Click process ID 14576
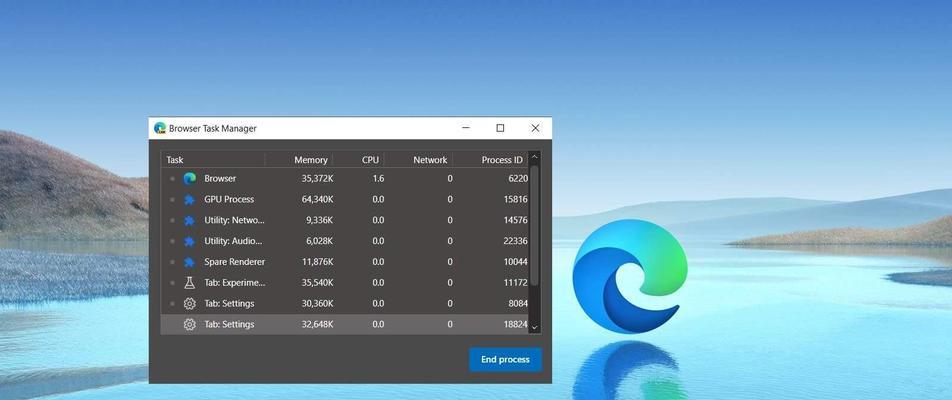 515,220
